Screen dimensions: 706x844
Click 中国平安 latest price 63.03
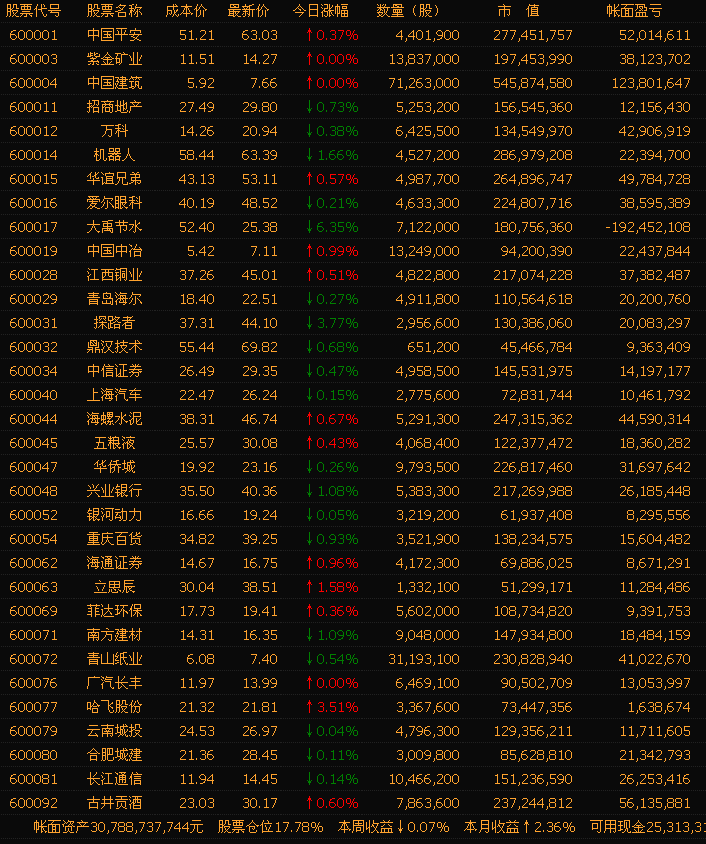coord(259,35)
